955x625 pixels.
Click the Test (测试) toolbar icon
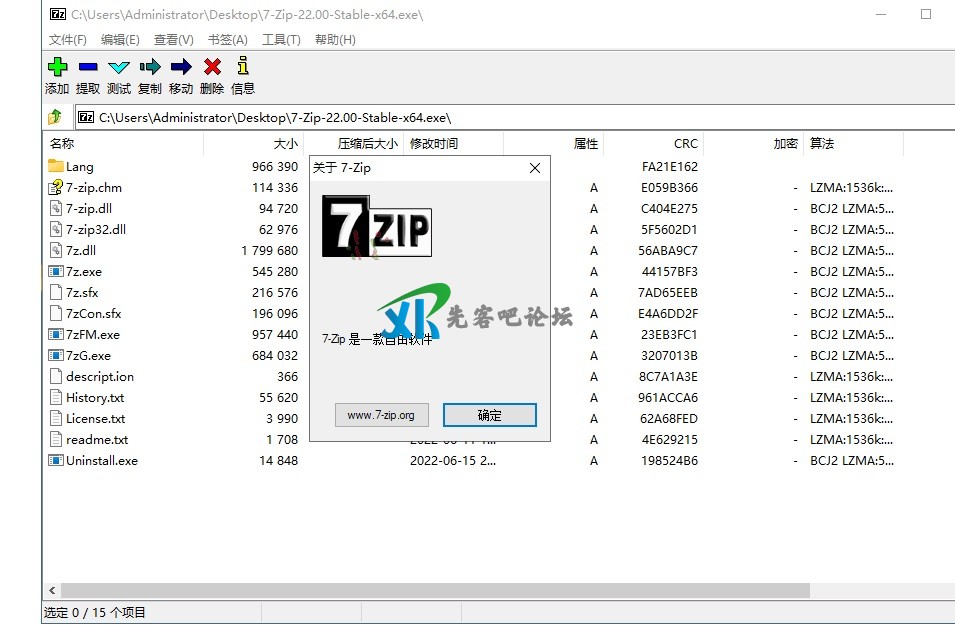click(x=119, y=67)
